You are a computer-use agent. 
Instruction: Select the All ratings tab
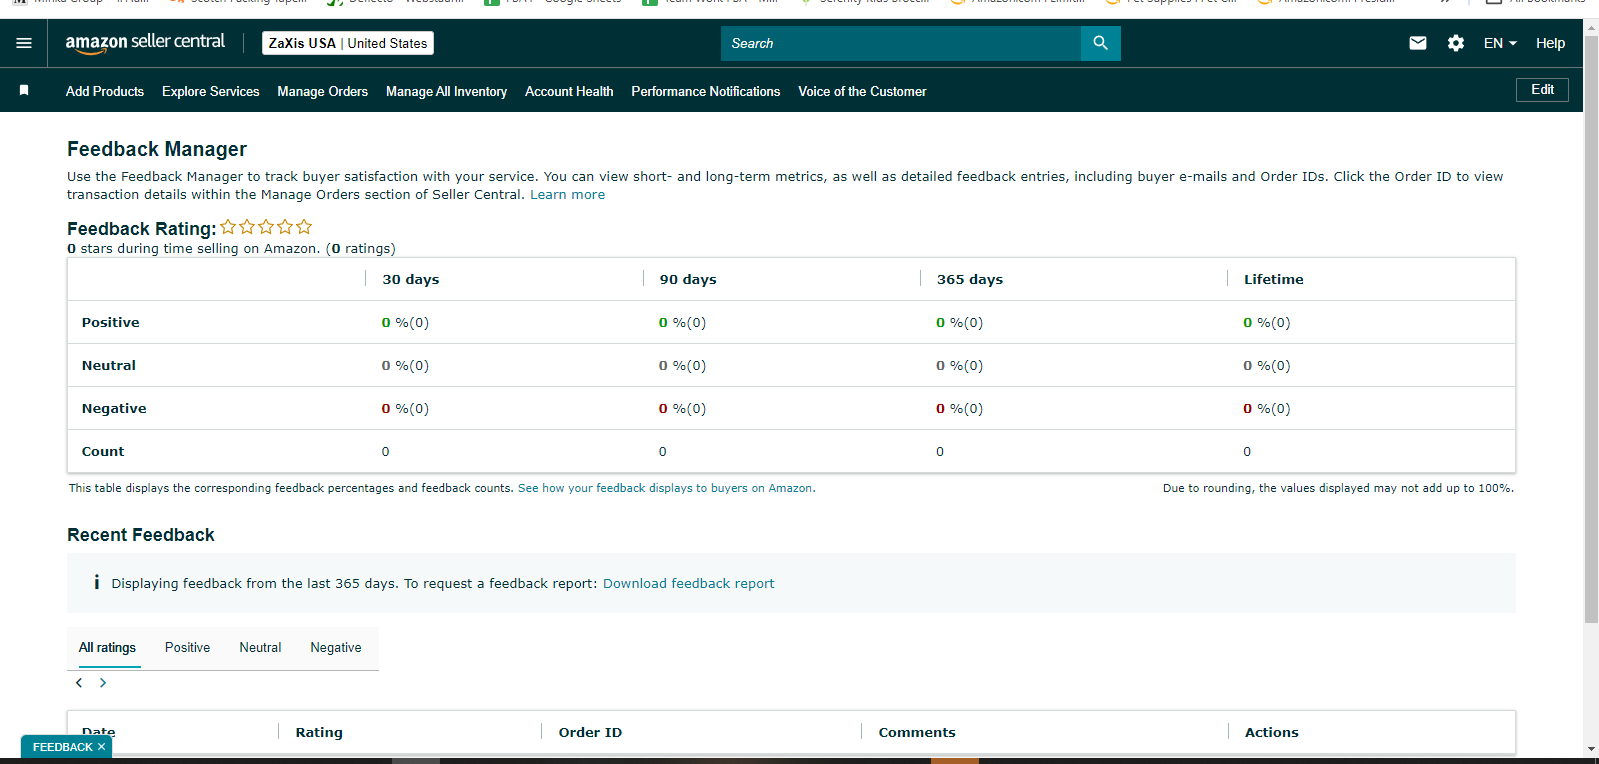click(x=107, y=648)
